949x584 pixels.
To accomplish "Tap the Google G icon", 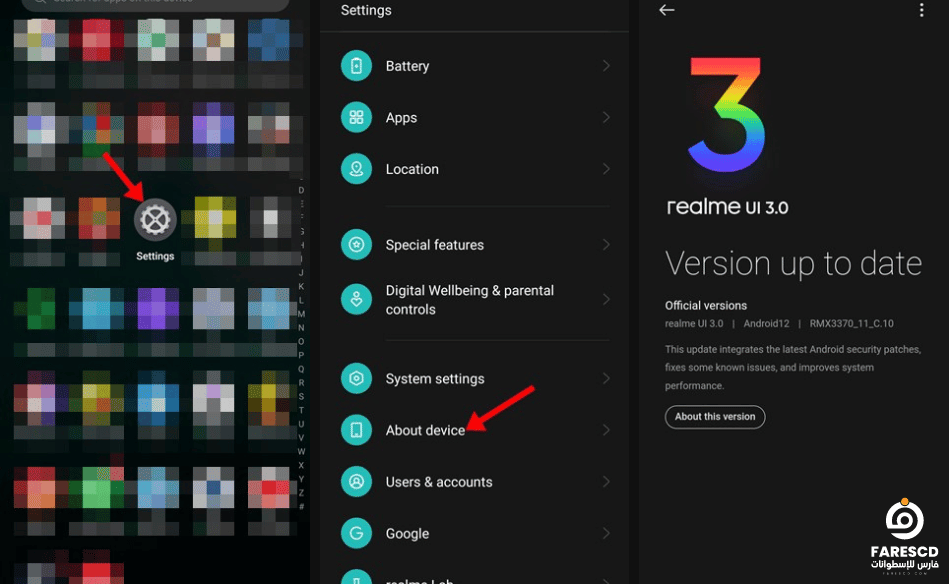I will (356, 533).
